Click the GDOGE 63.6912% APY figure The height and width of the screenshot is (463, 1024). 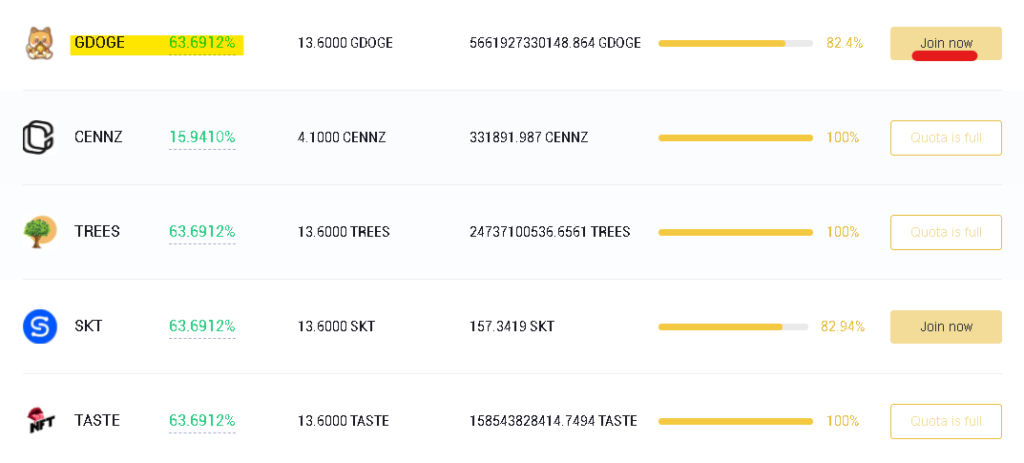202,43
